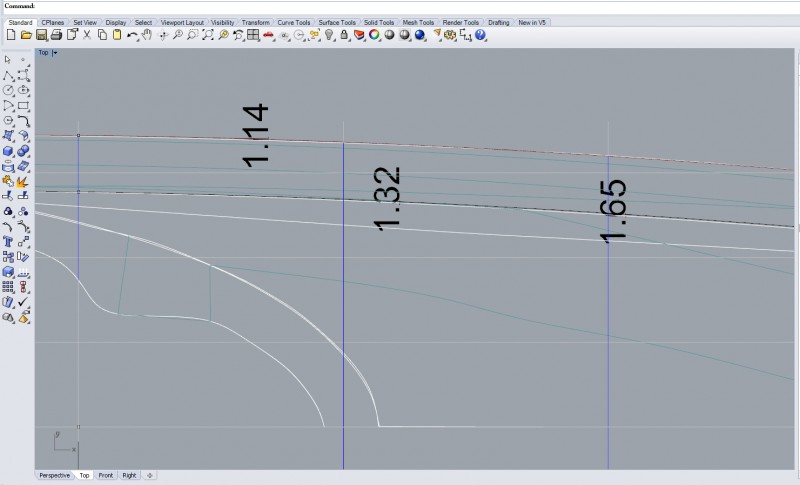The height and width of the screenshot is (485, 800).
Task: Add a viewport tab with plus button
Action: (x=149, y=475)
